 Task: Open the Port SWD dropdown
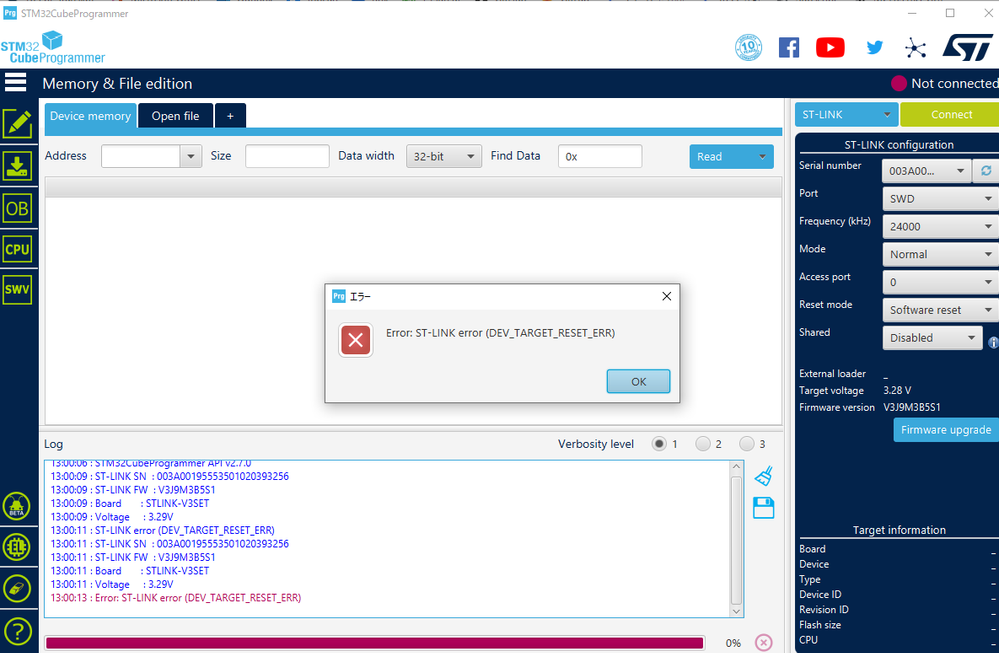point(940,199)
